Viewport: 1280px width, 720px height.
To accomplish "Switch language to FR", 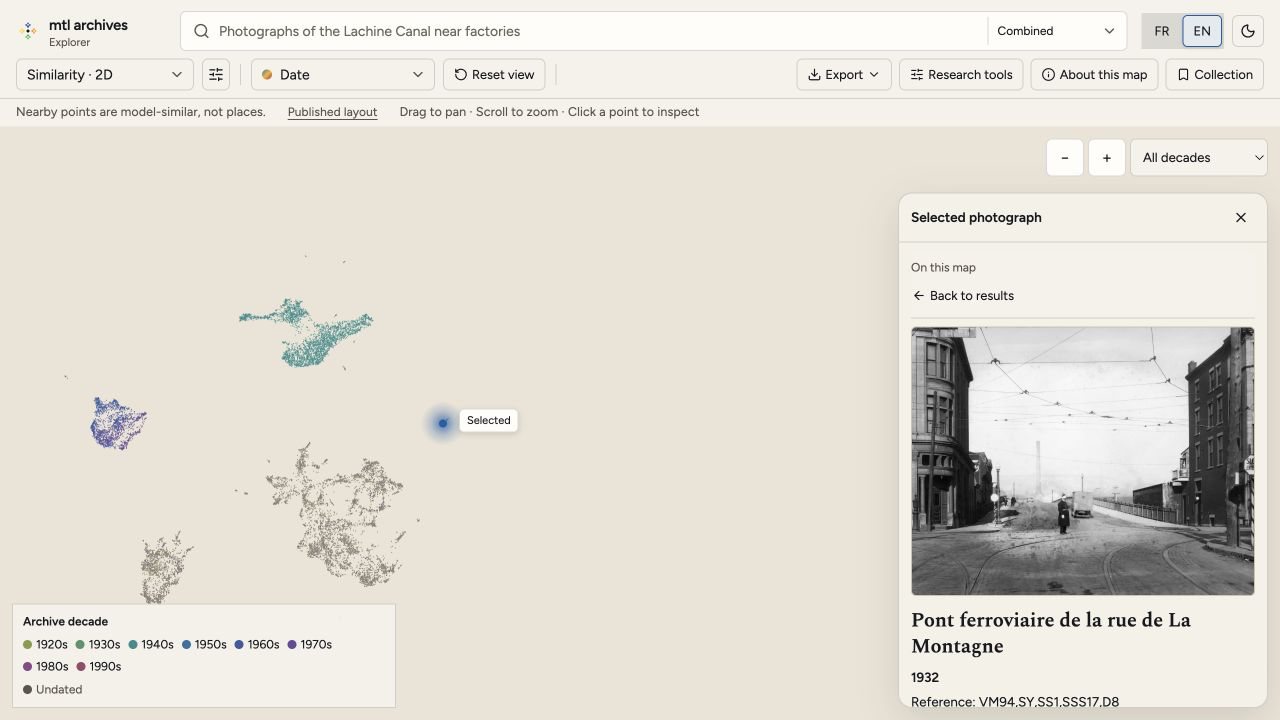I will coord(1162,31).
